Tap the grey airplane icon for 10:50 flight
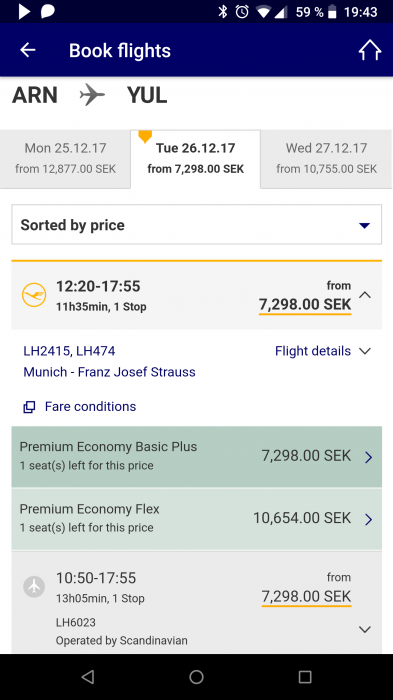Screen dimensions: 393x700 point(34,587)
